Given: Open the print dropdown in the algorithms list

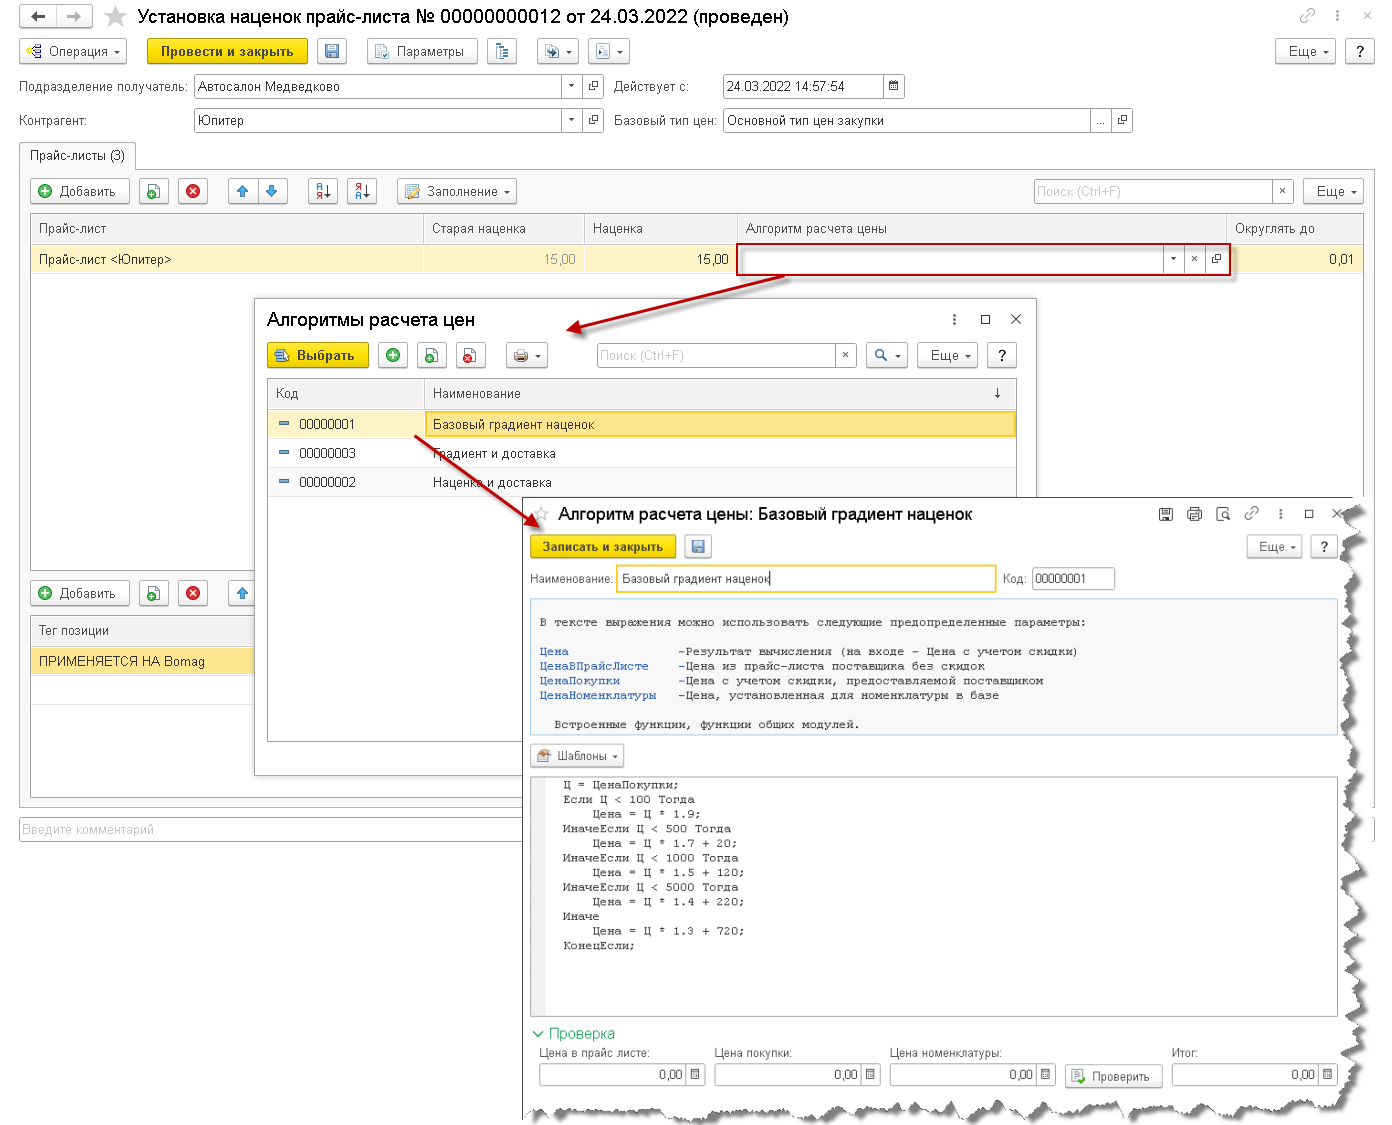Looking at the screenshot, I should click(x=526, y=355).
